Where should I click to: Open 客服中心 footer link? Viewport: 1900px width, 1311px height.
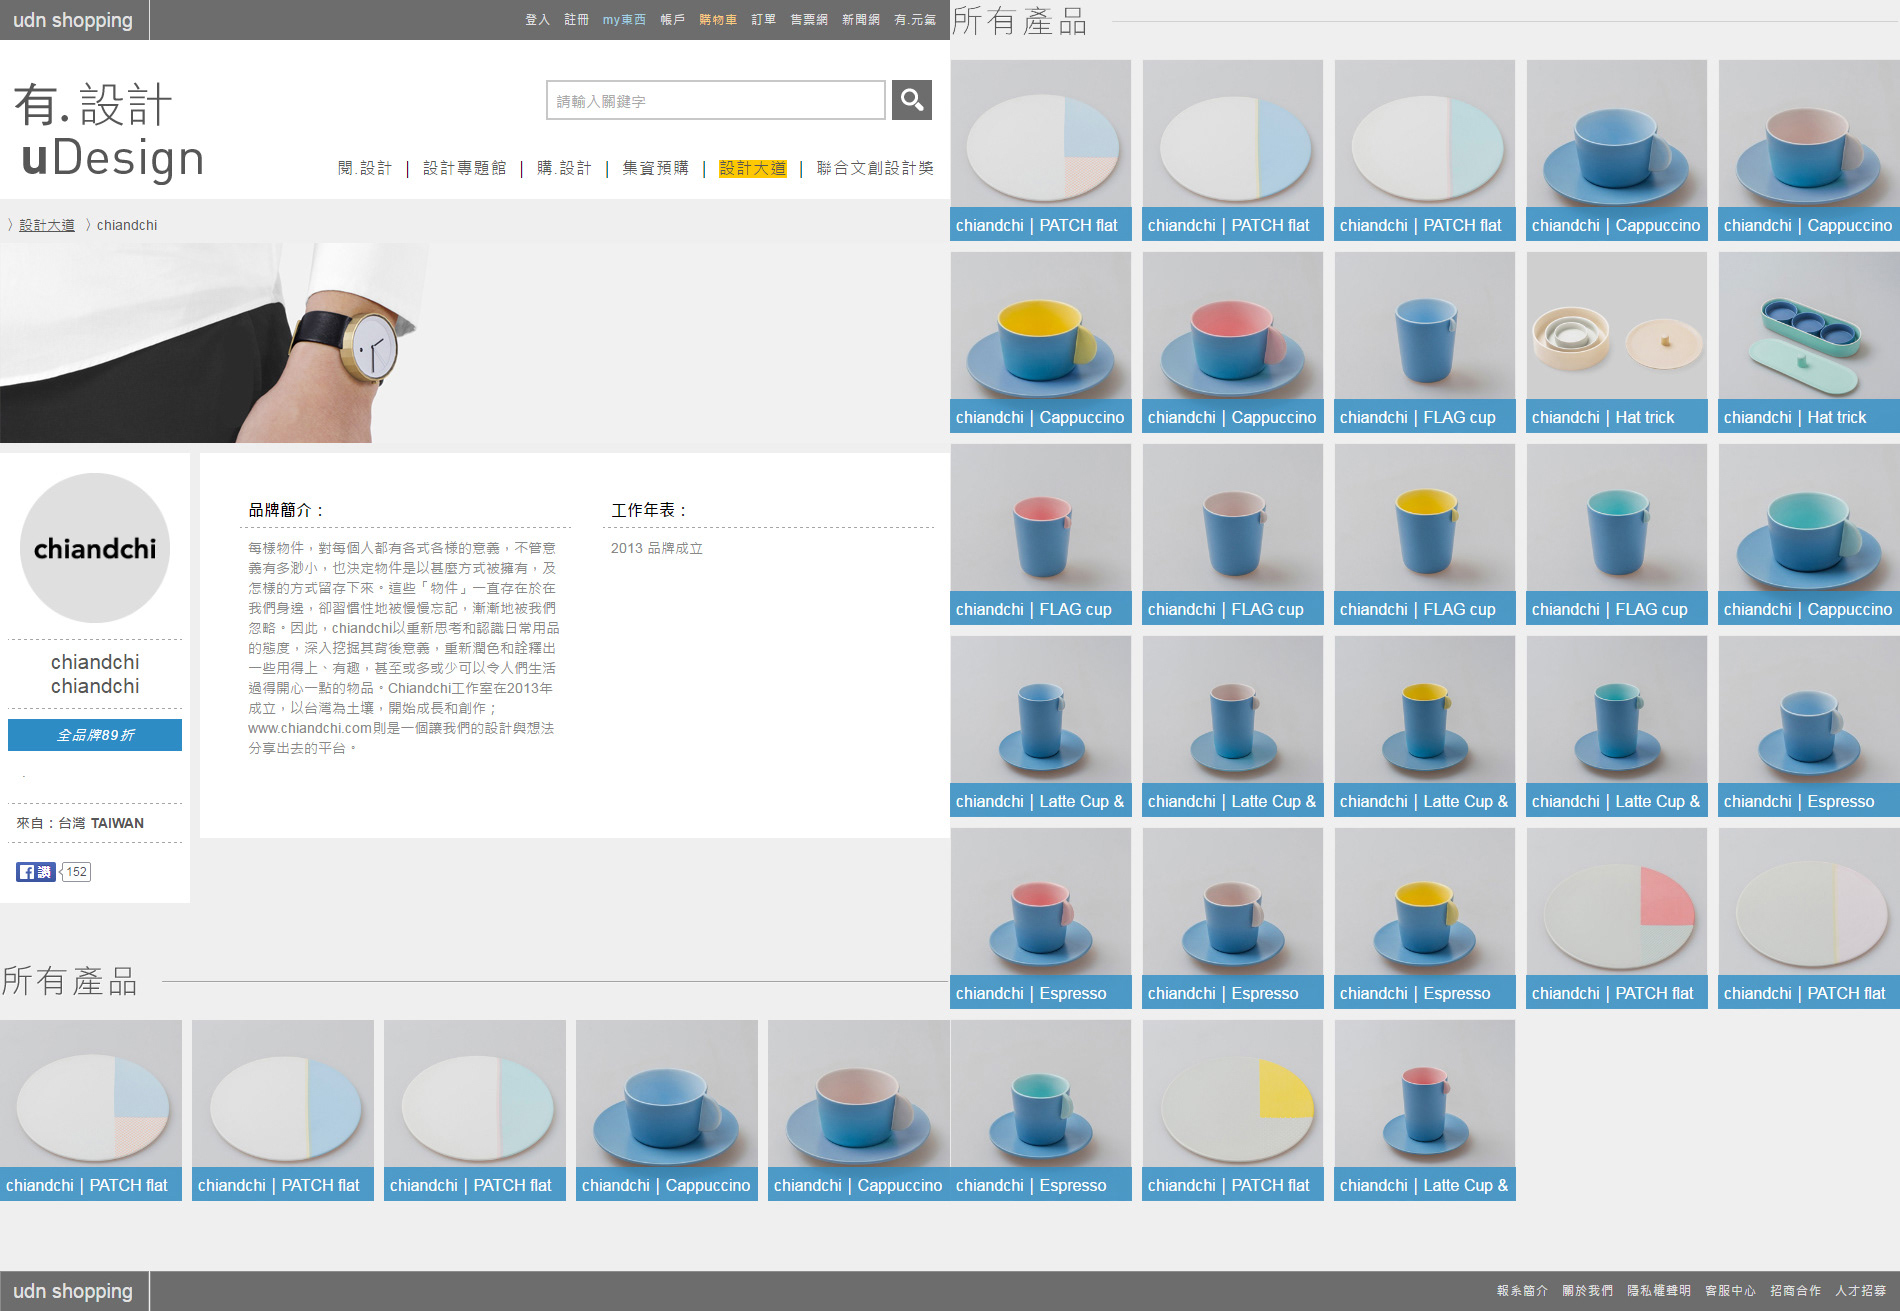1730,1291
